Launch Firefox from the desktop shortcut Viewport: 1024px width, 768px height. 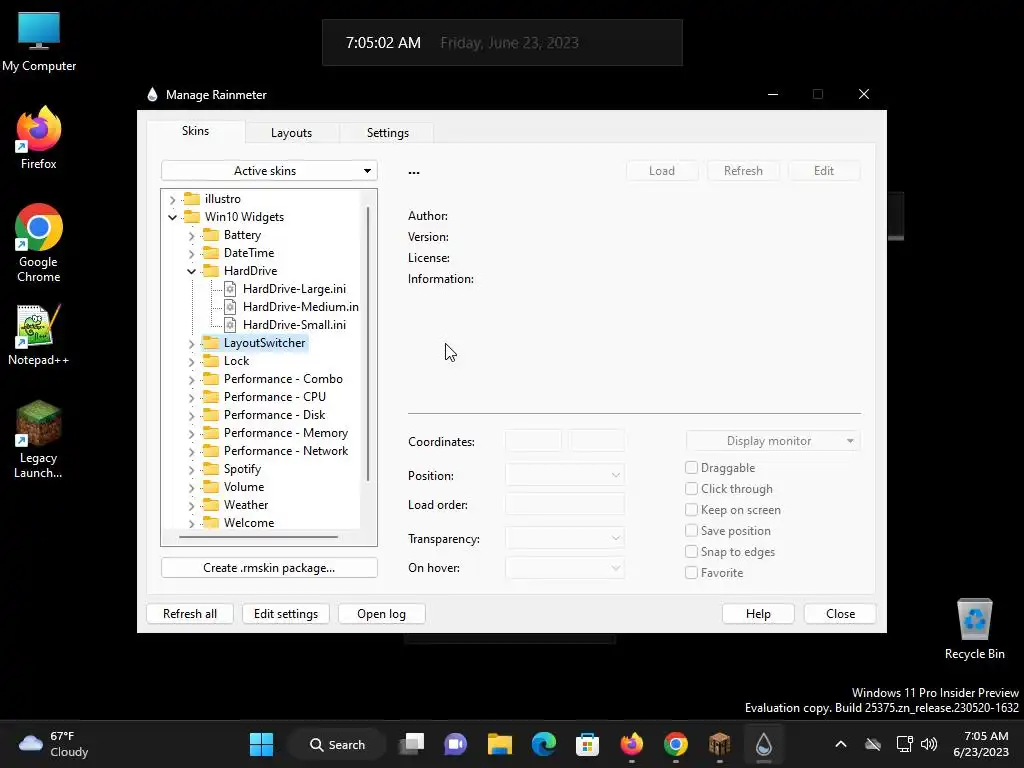pyautogui.click(x=39, y=138)
